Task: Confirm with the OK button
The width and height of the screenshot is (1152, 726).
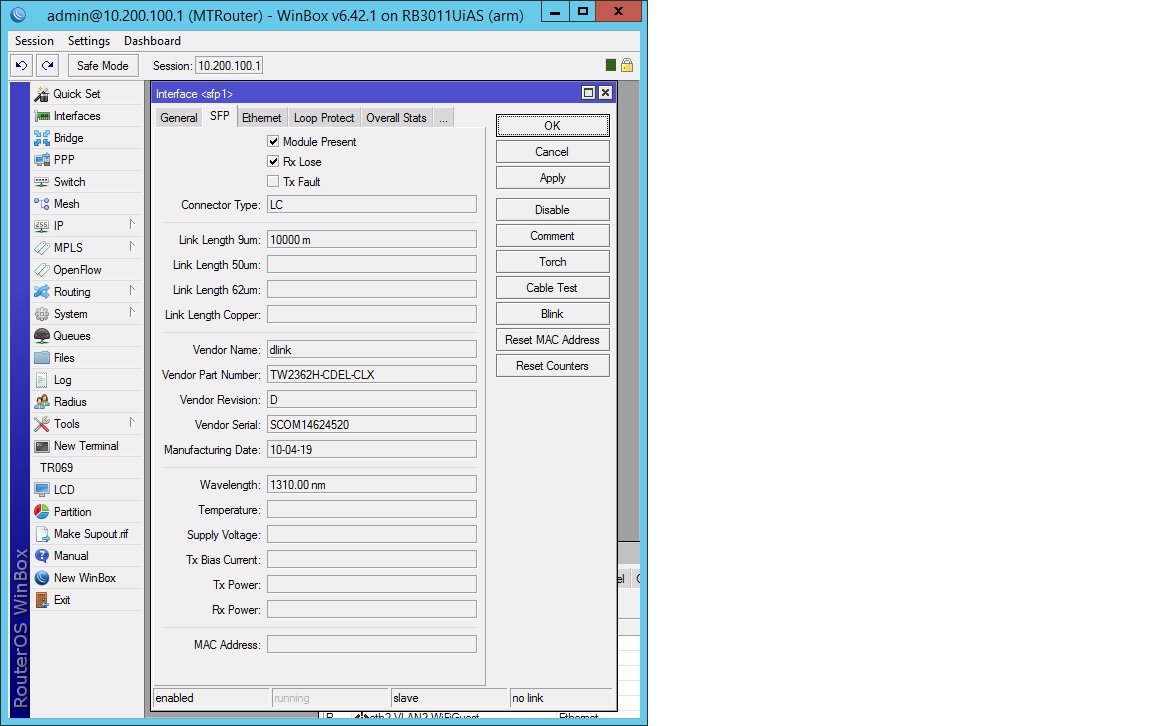Action: click(552, 126)
